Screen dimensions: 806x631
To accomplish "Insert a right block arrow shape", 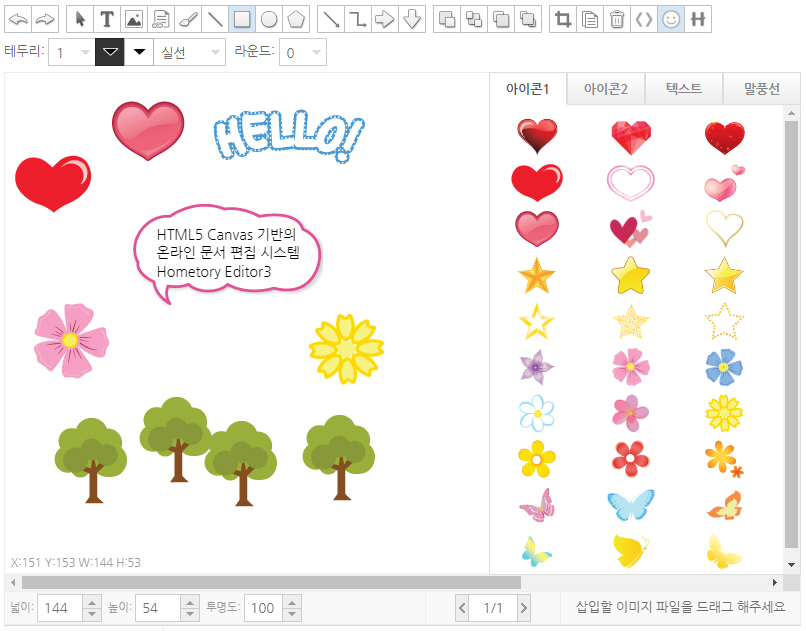I will click(x=384, y=20).
